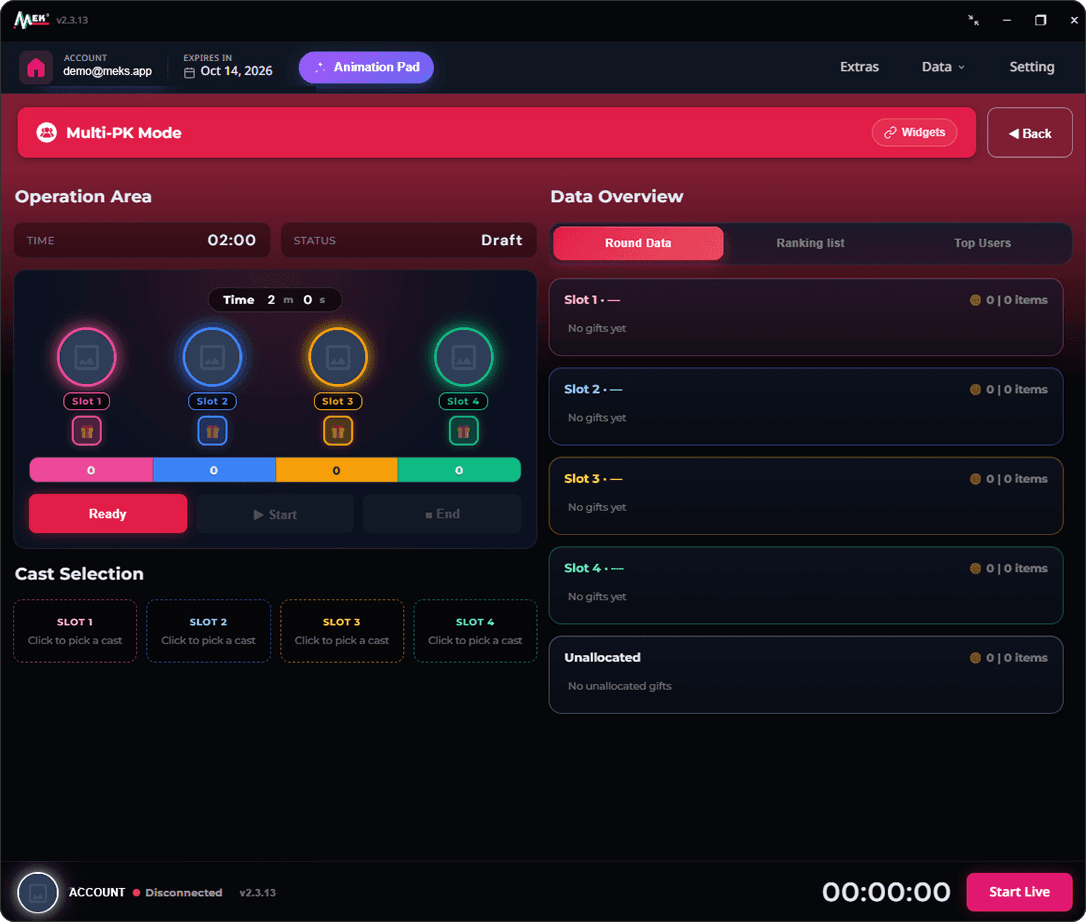Click the blue segment of the score bar
The width and height of the screenshot is (1086, 922).
[214, 470]
